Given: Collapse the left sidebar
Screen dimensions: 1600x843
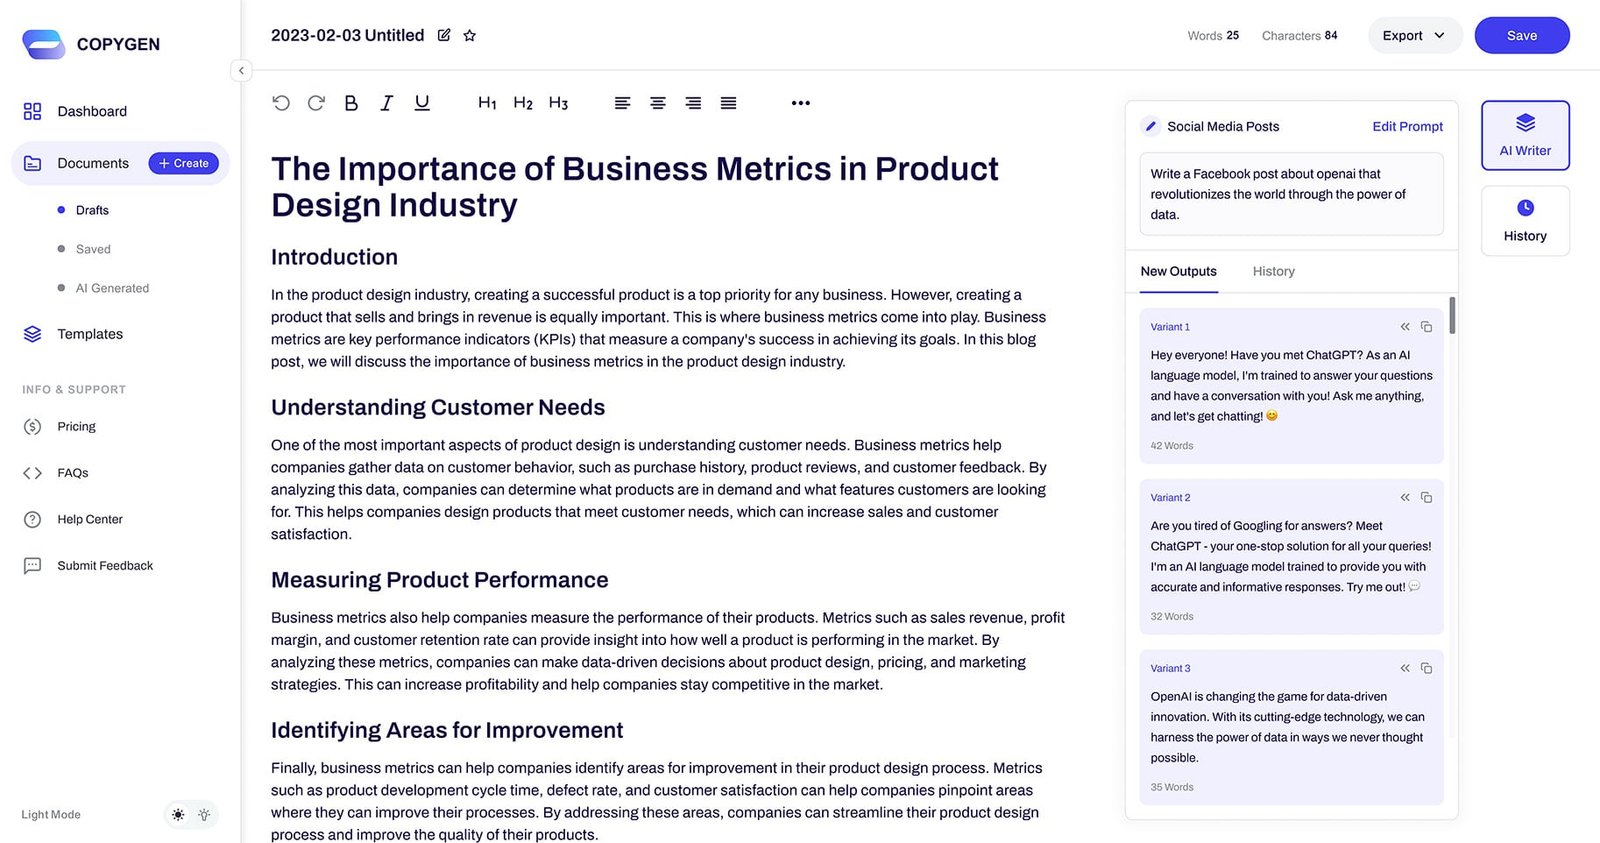Looking at the screenshot, I should [x=241, y=71].
